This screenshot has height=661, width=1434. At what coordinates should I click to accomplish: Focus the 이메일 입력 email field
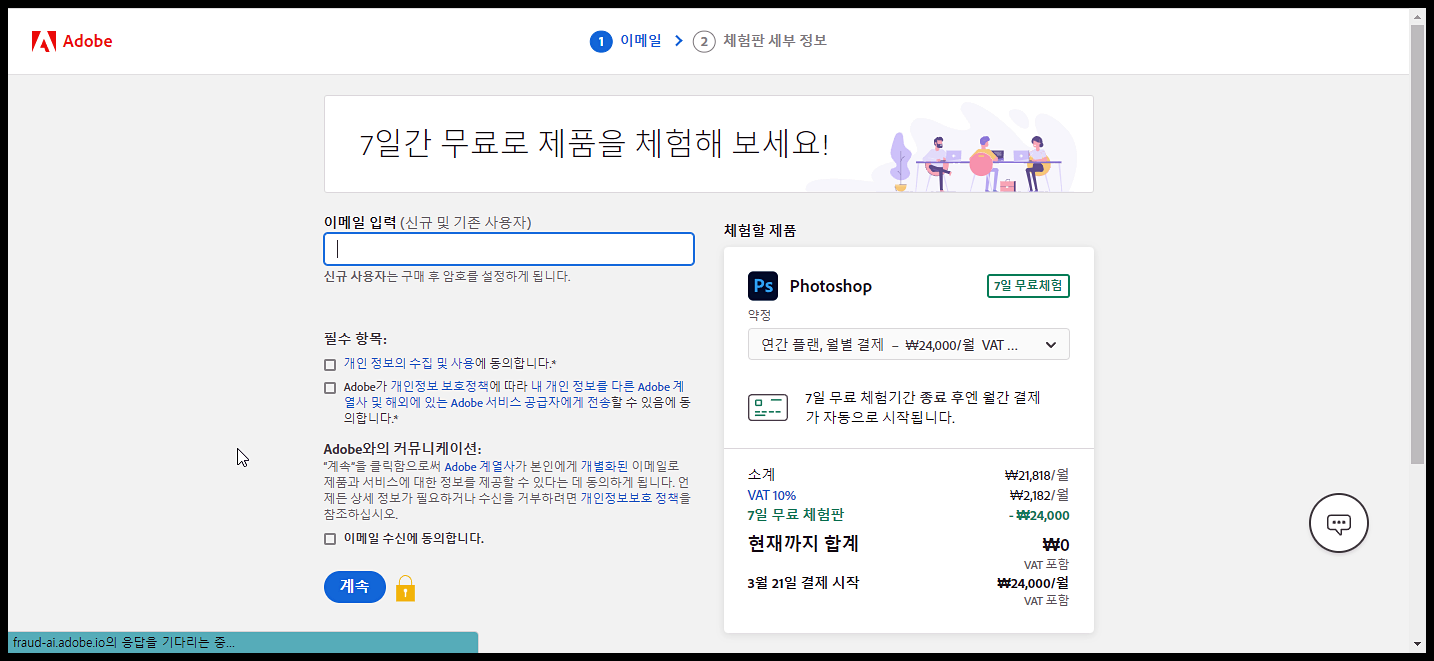click(509, 249)
